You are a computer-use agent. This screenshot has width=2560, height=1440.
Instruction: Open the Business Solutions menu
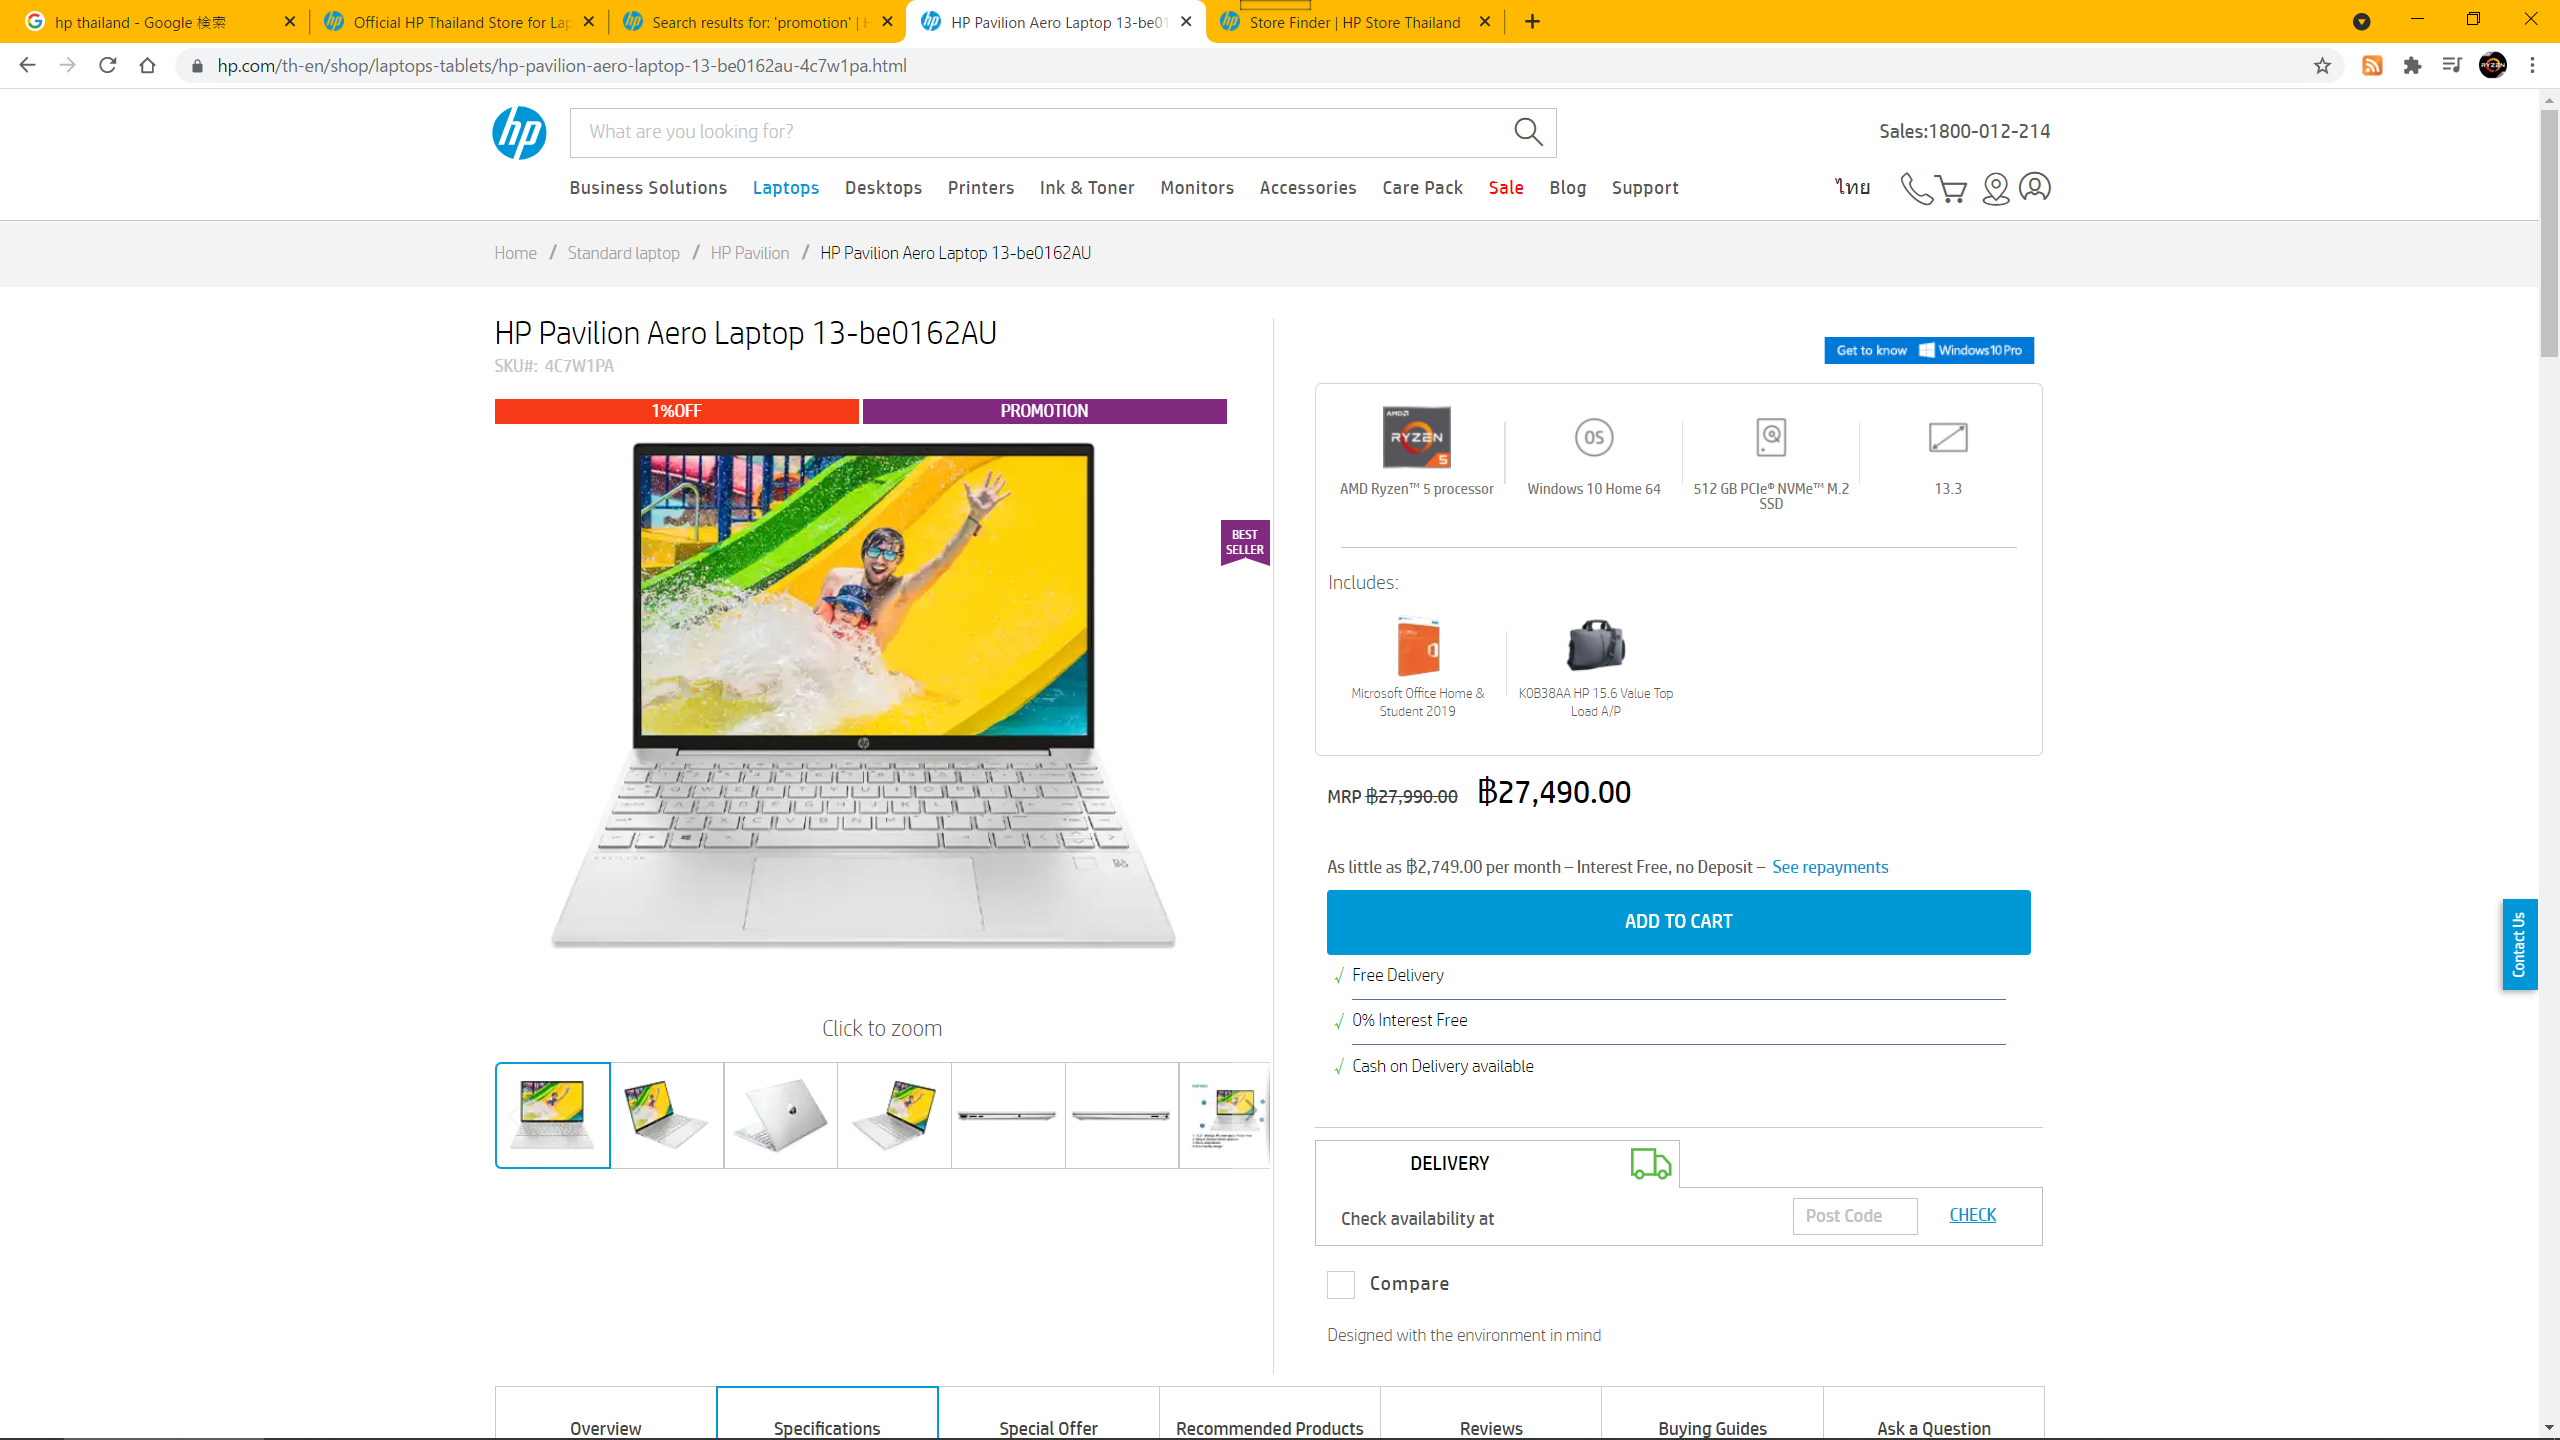tap(648, 188)
